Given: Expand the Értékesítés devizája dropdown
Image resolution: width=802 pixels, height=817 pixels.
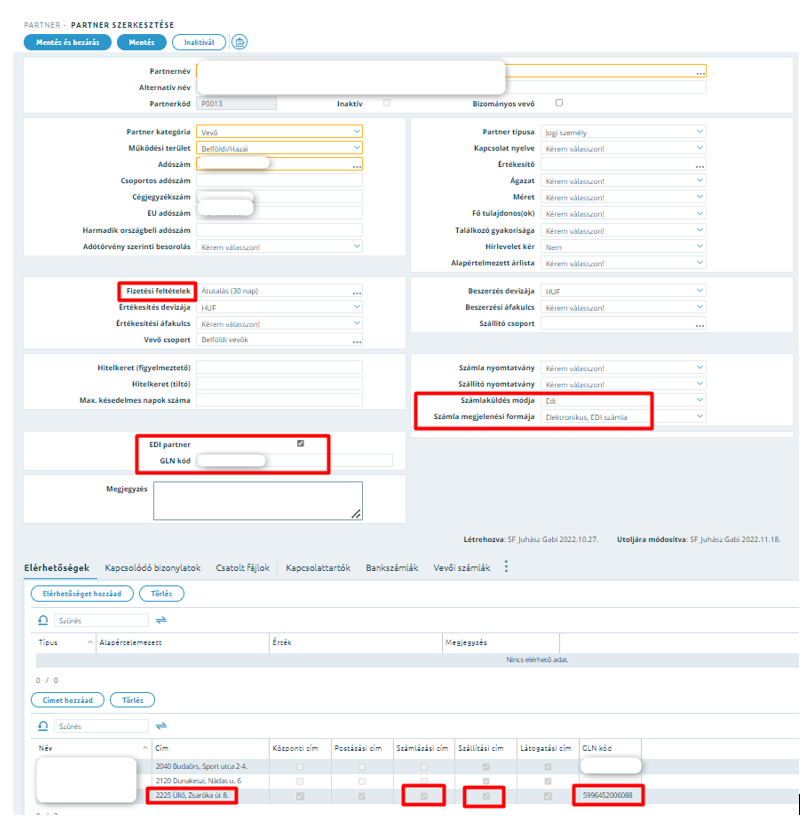Looking at the screenshot, I should coord(279,307).
